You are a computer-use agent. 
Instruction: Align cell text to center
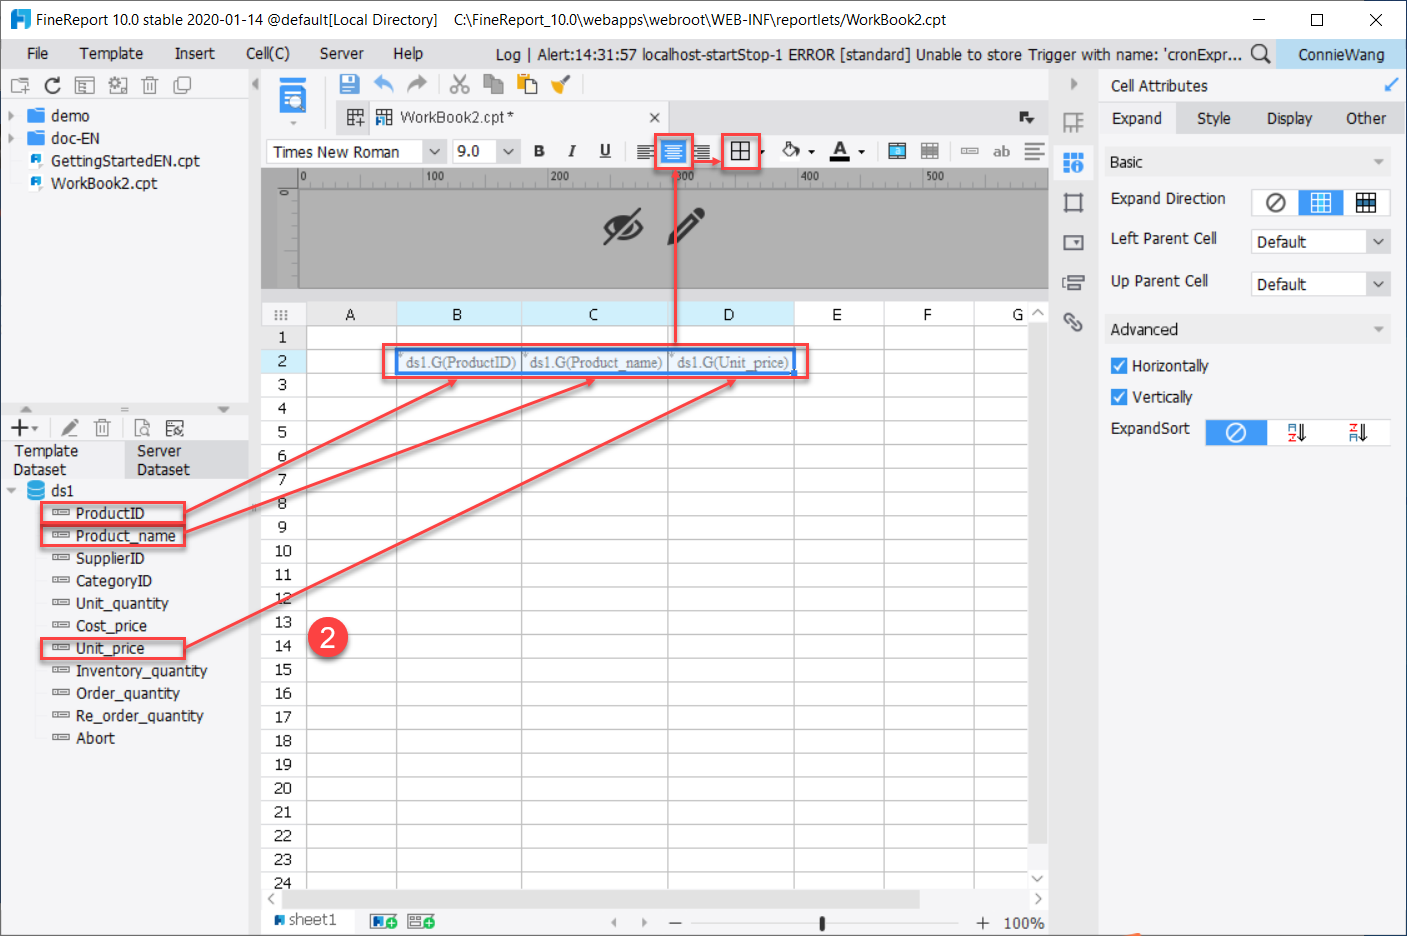pos(674,152)
